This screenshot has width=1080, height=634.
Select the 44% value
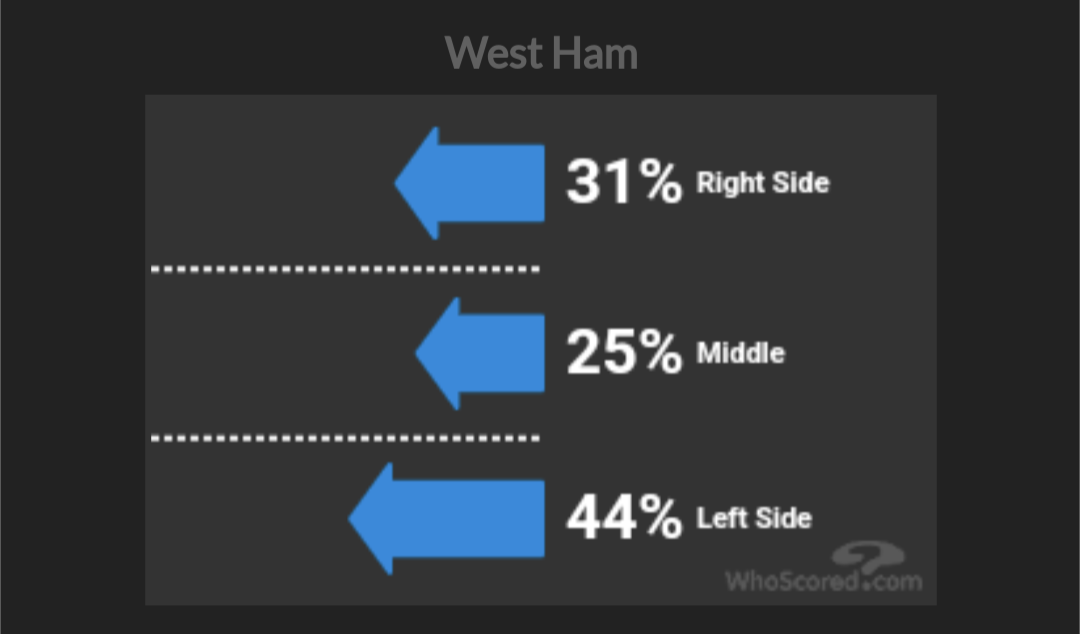click(x=624, y=517)
